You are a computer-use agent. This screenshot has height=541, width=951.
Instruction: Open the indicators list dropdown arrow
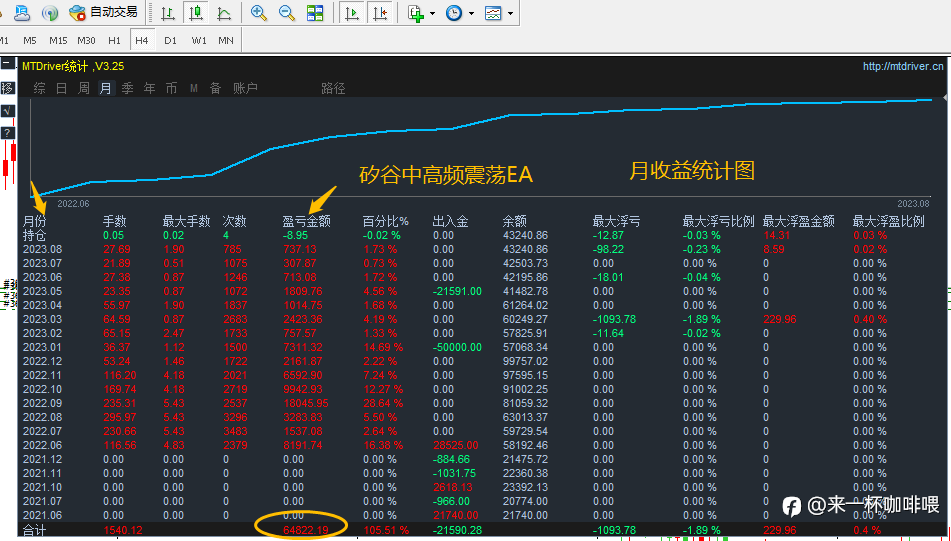(x=432, y=13)
